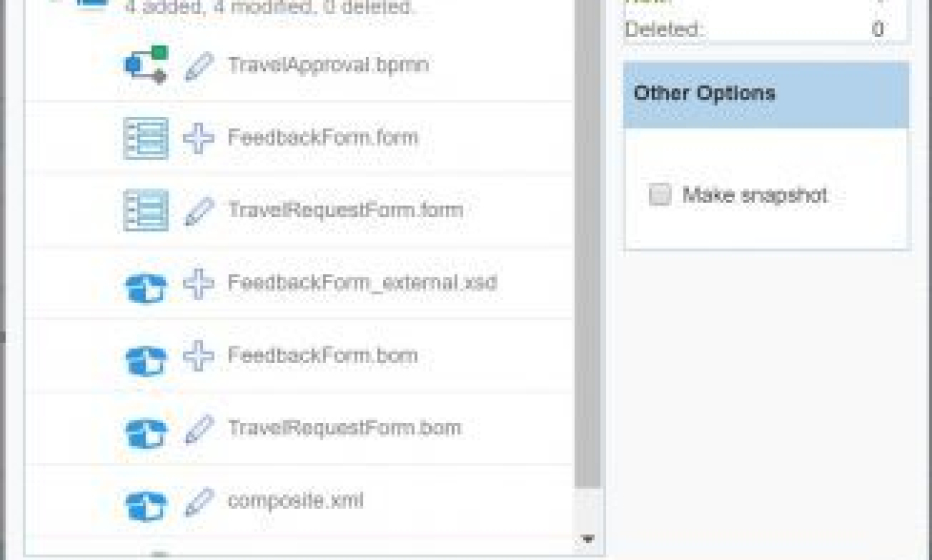This screenshot has height=560, width=932.
Task: Click the BPMN process icon for TravelApproval
Action: 146,65
